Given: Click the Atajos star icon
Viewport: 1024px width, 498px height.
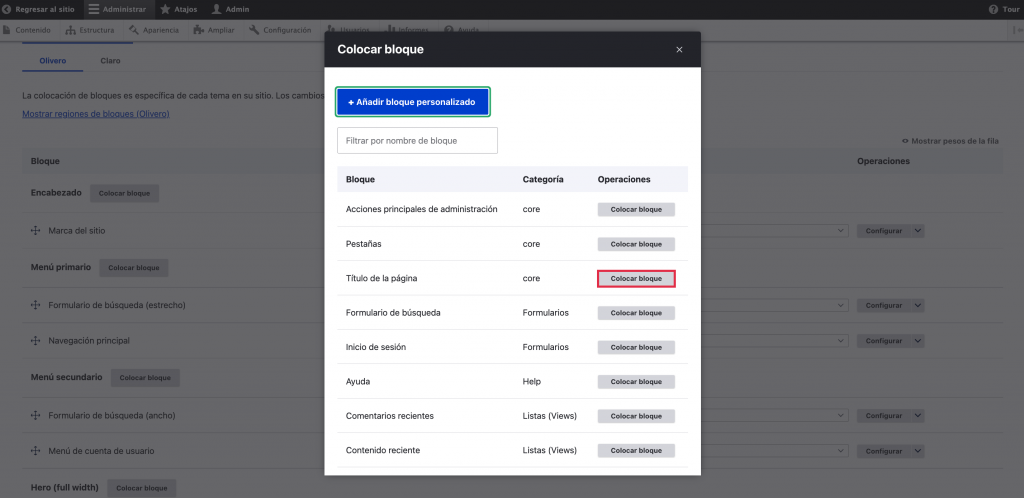Looking at the screenshot, I should pyautogui.click(x=164, y=9).
